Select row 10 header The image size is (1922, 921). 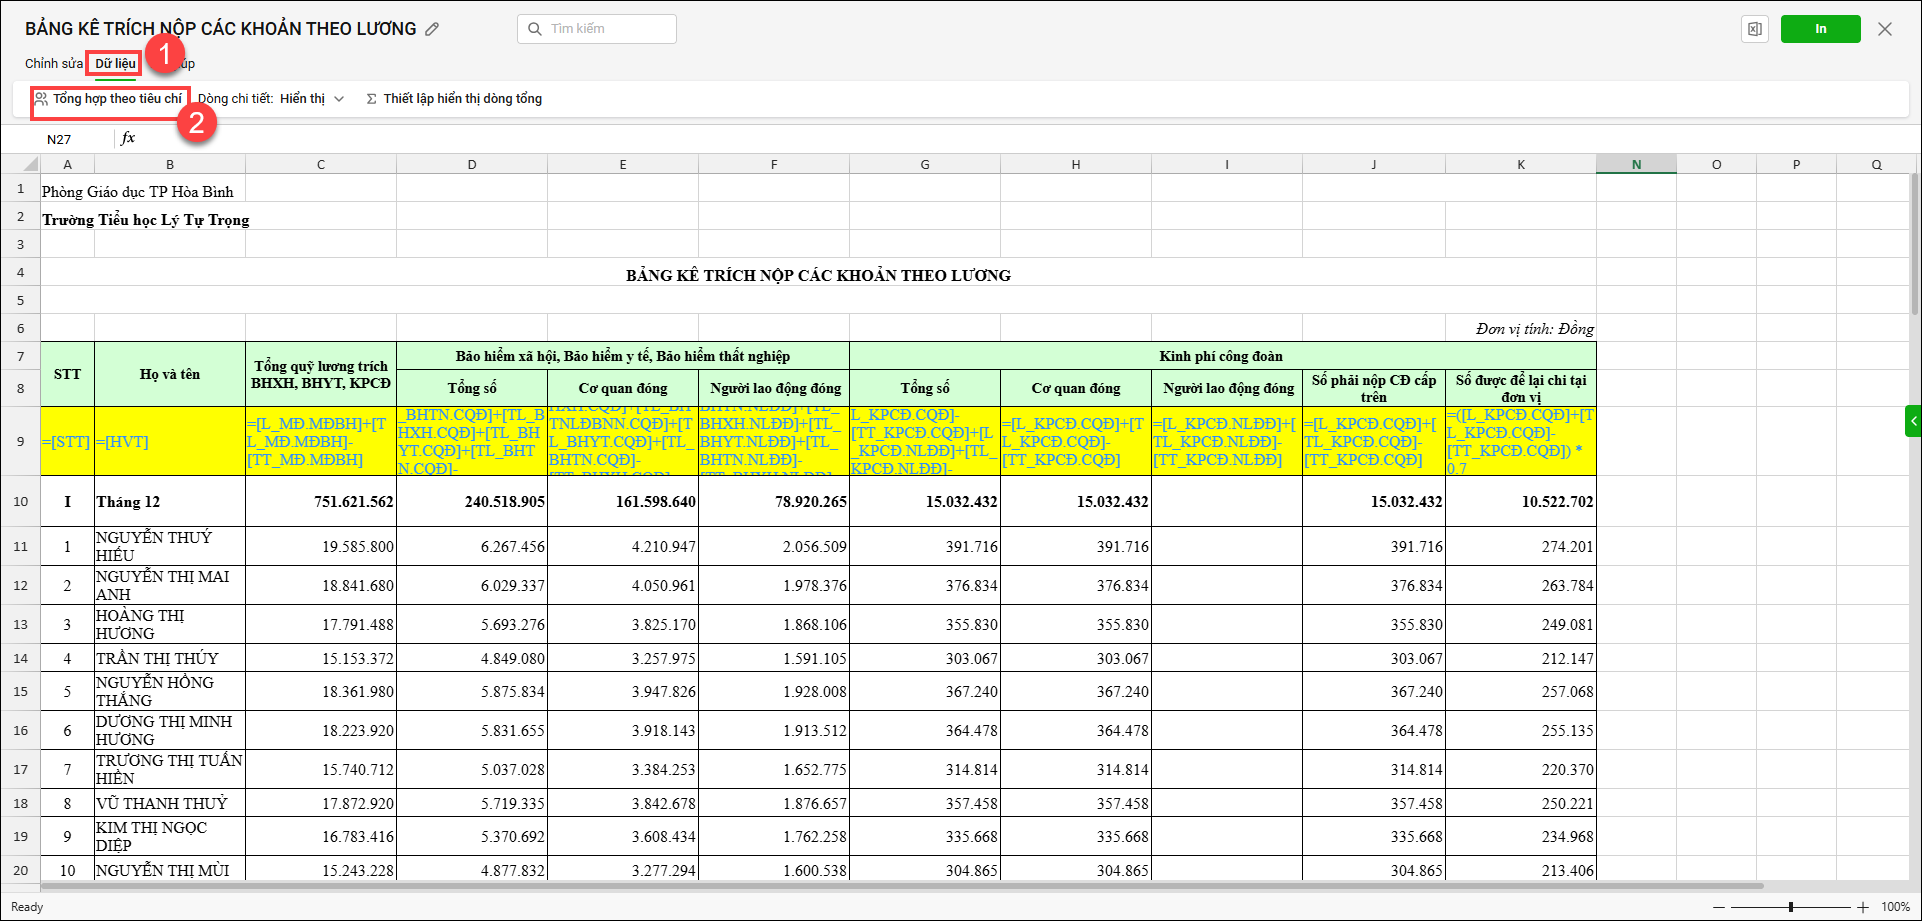coord(20,501)
